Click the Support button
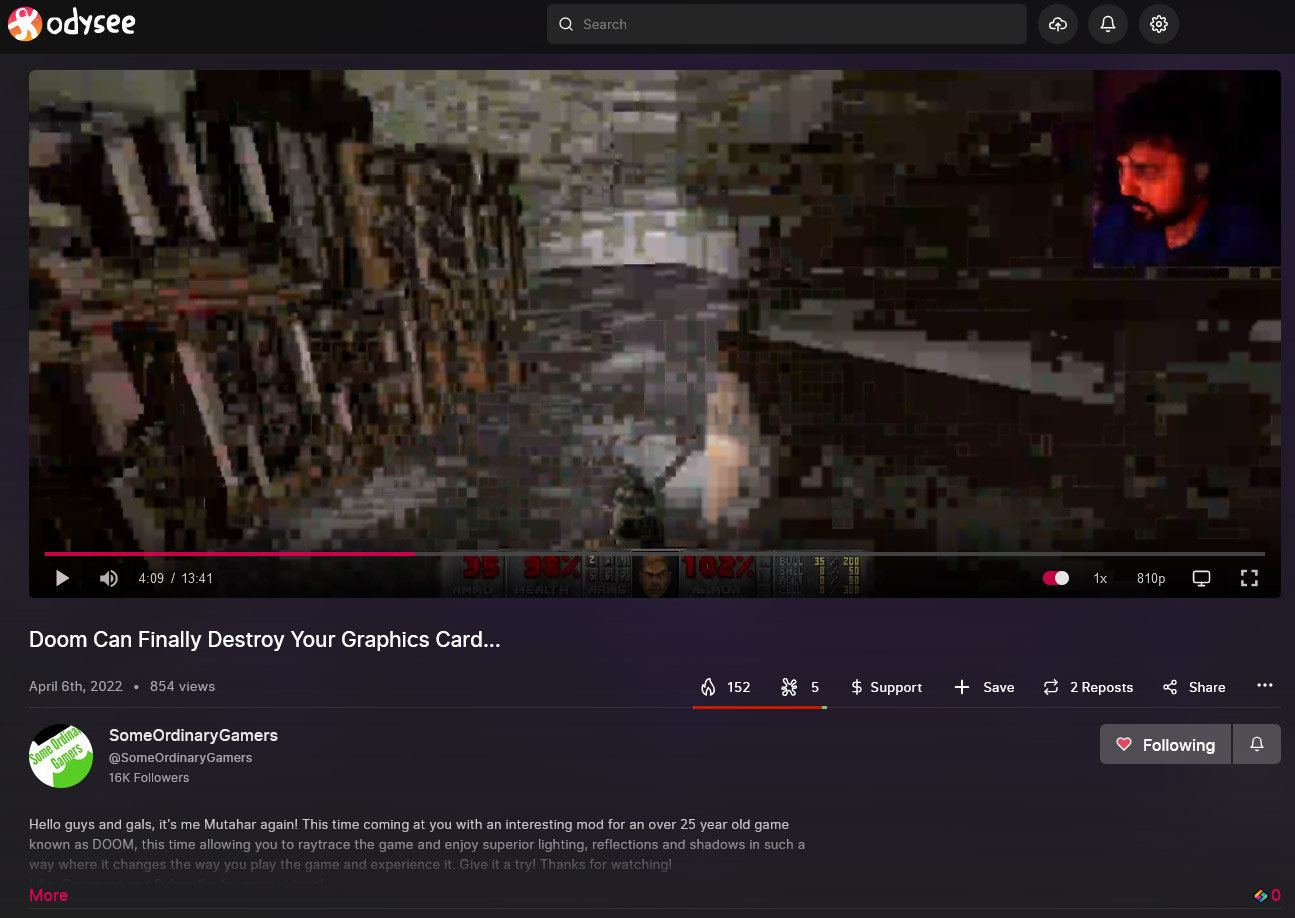The width and height of the screenshot is (1295, 918). [886, 687]
